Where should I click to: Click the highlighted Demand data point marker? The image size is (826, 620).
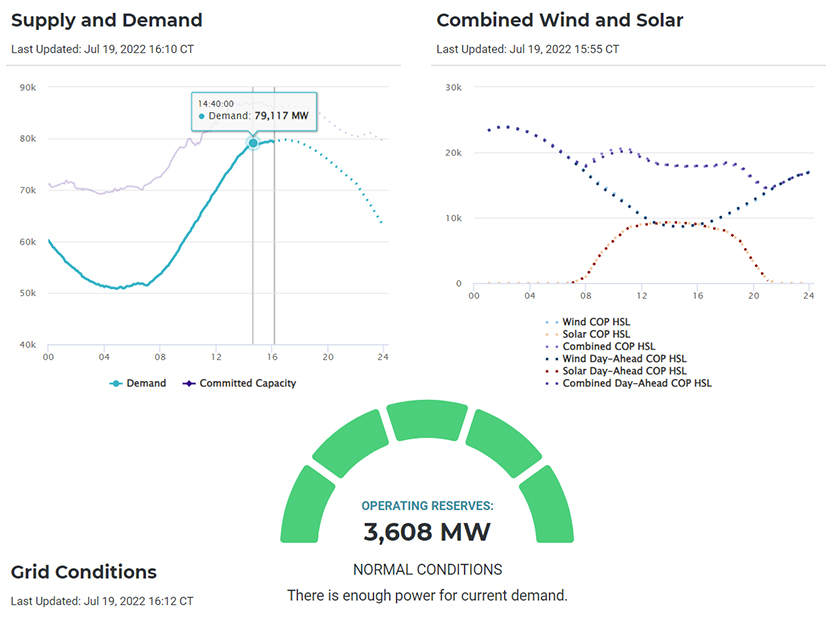[x=253, y=143]
